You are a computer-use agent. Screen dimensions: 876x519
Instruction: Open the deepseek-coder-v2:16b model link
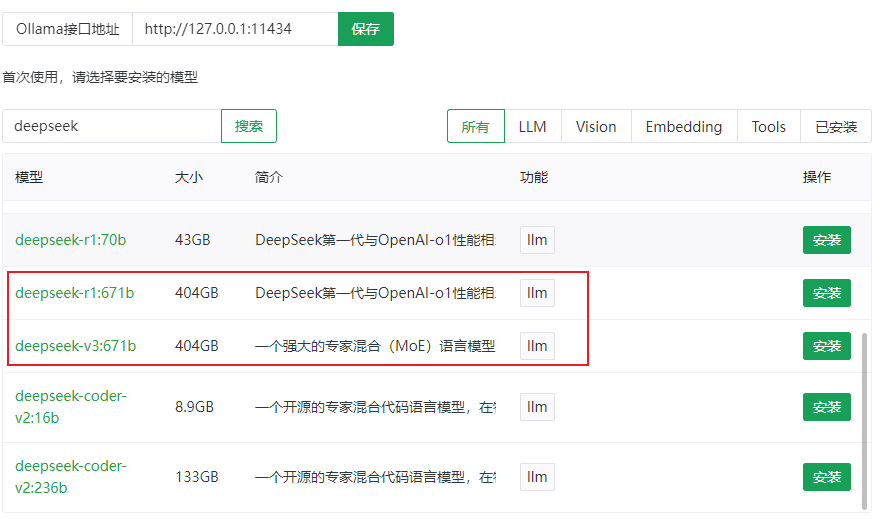(x=71, y=407)
